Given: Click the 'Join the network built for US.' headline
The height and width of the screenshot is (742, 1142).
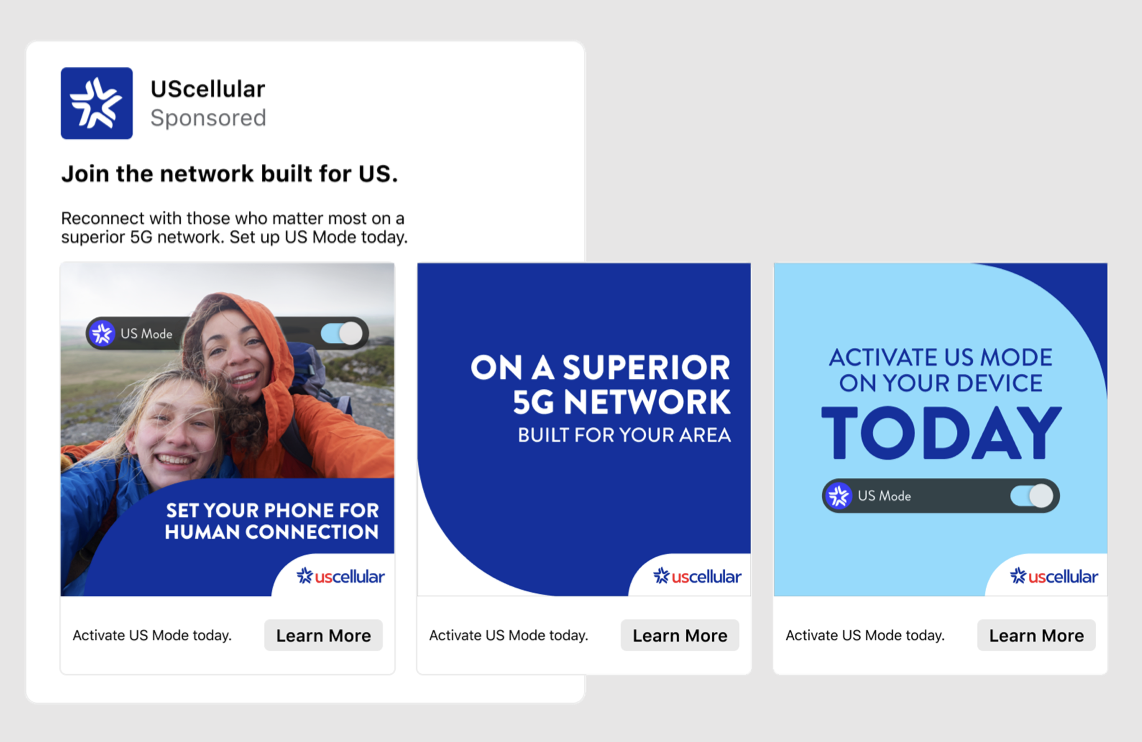Looking at the screenshot, I should 229,173.
